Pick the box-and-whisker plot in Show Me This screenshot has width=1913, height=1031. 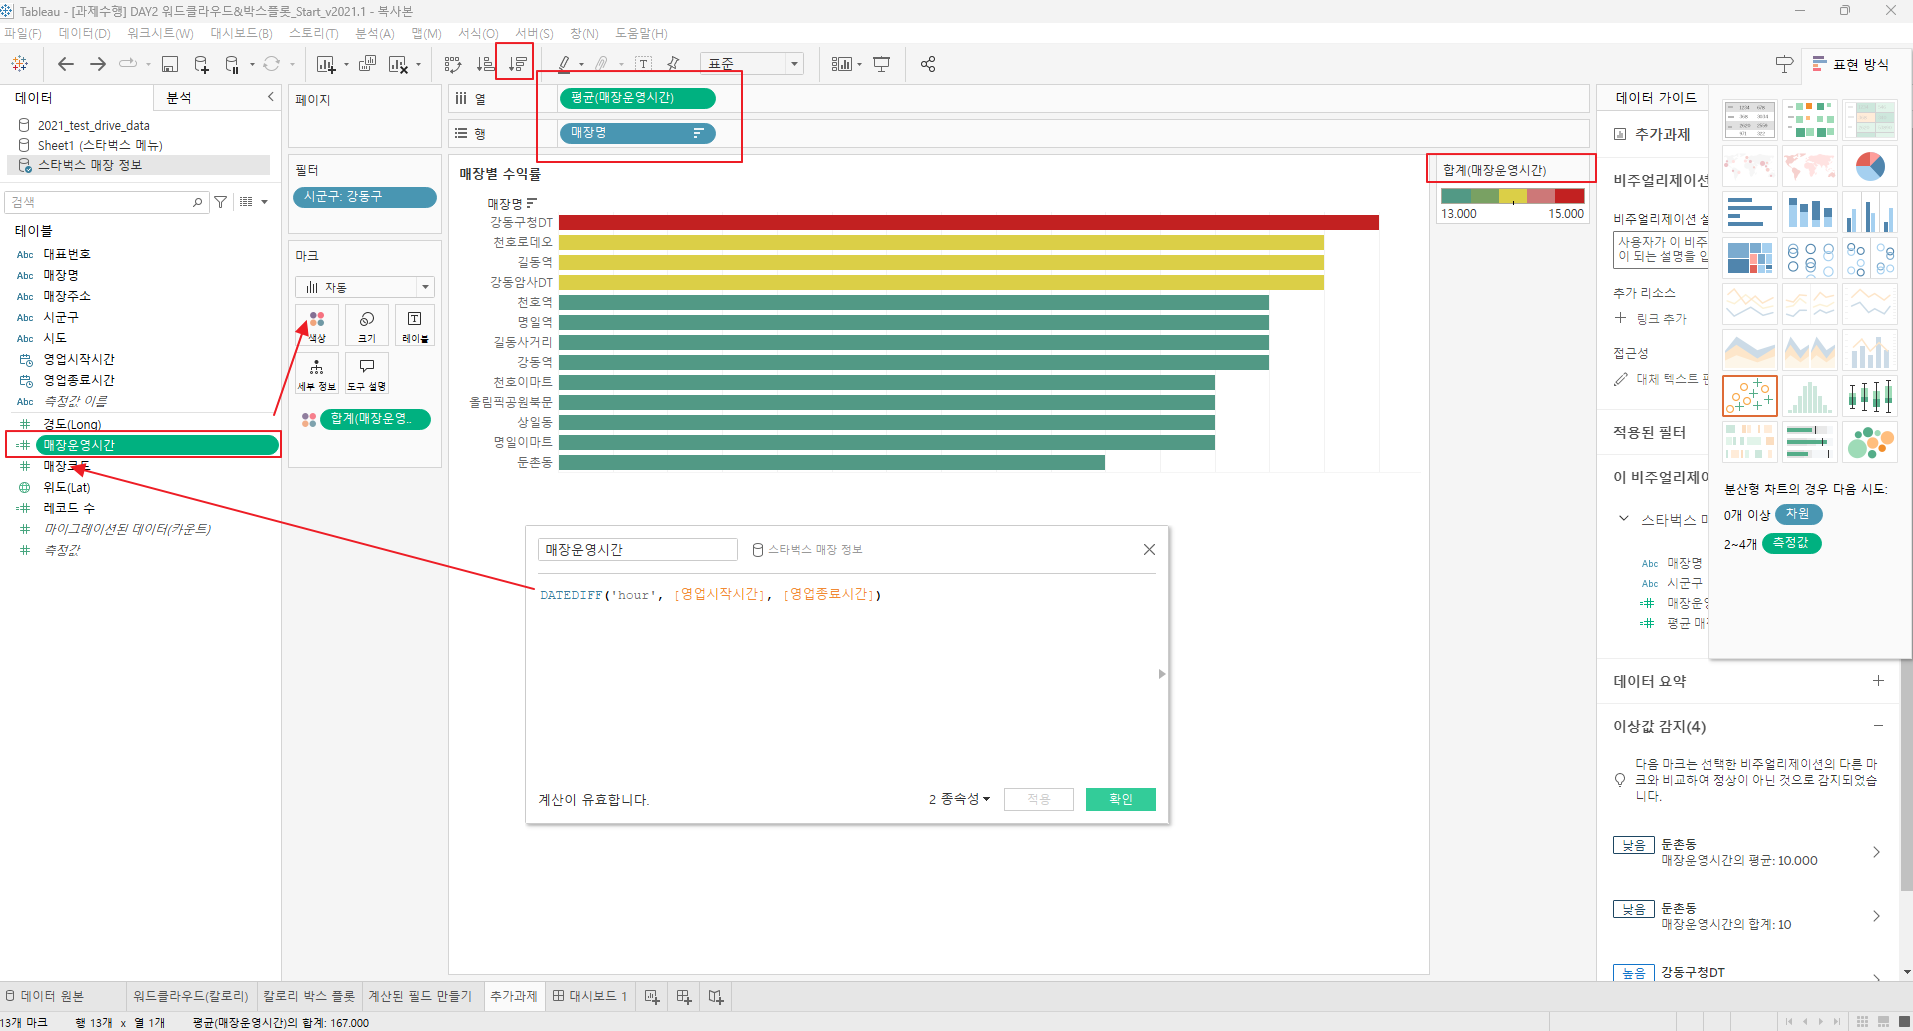point(1870,396)
